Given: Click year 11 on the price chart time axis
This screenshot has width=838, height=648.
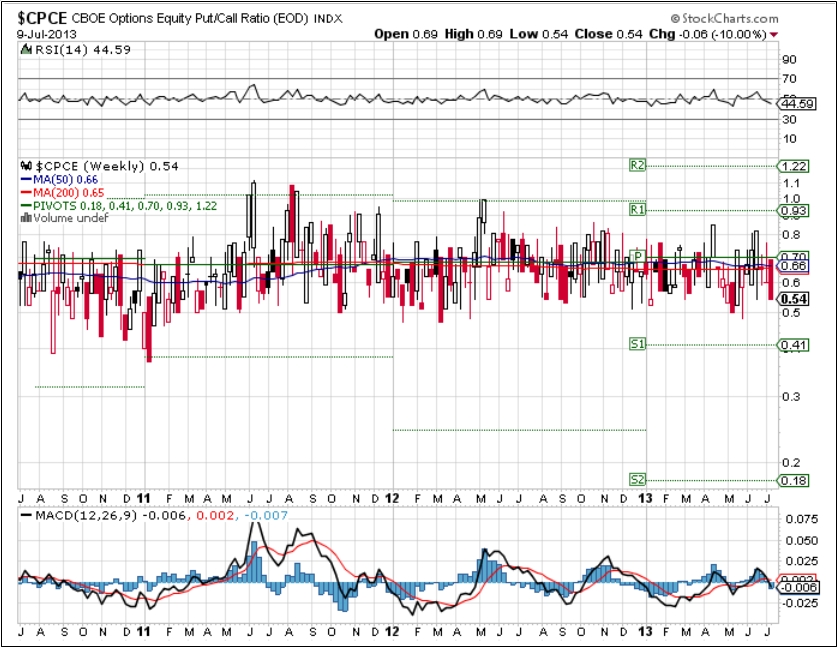Looking at the screenshot, I should point(143,499).
